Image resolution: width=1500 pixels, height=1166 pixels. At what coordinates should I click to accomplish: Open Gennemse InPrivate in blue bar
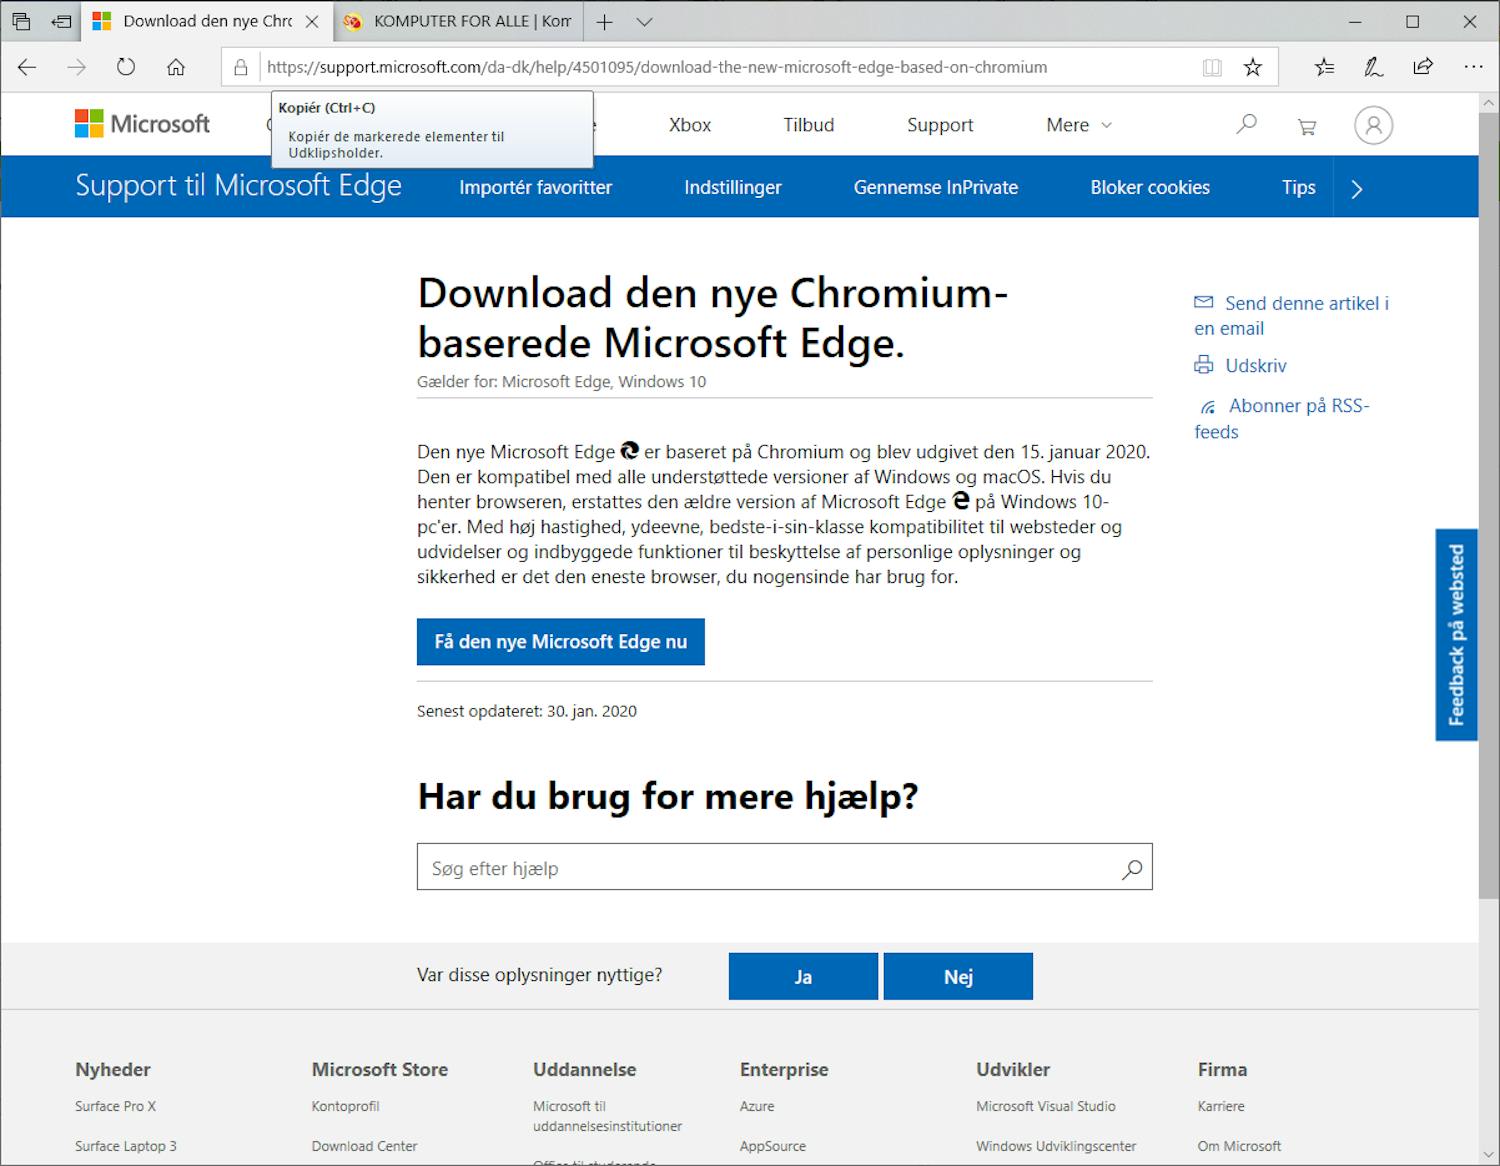[x=936, y=187]
